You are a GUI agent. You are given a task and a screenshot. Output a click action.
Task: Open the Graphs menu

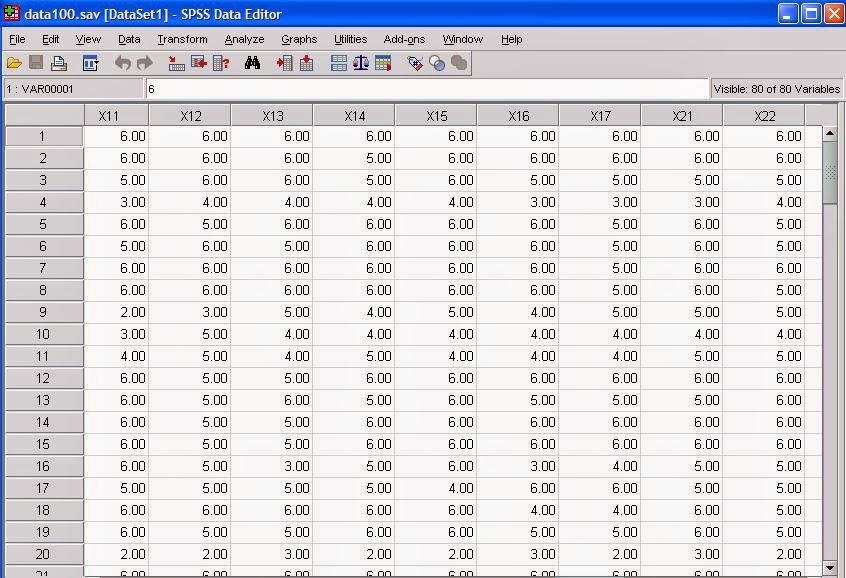click(299, 39)
